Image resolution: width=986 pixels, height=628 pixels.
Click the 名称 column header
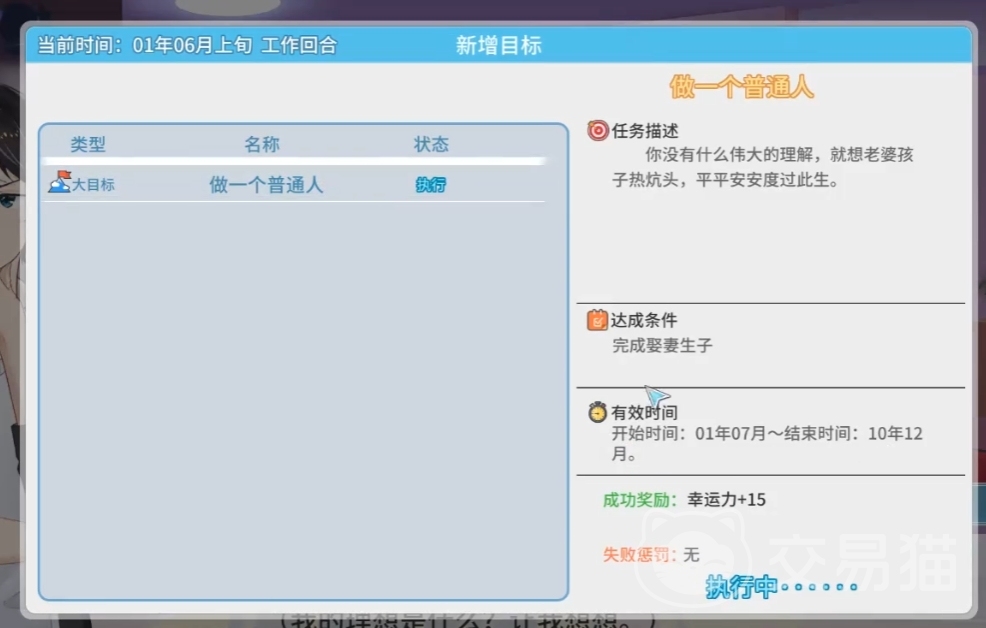(x=262, y=145)
